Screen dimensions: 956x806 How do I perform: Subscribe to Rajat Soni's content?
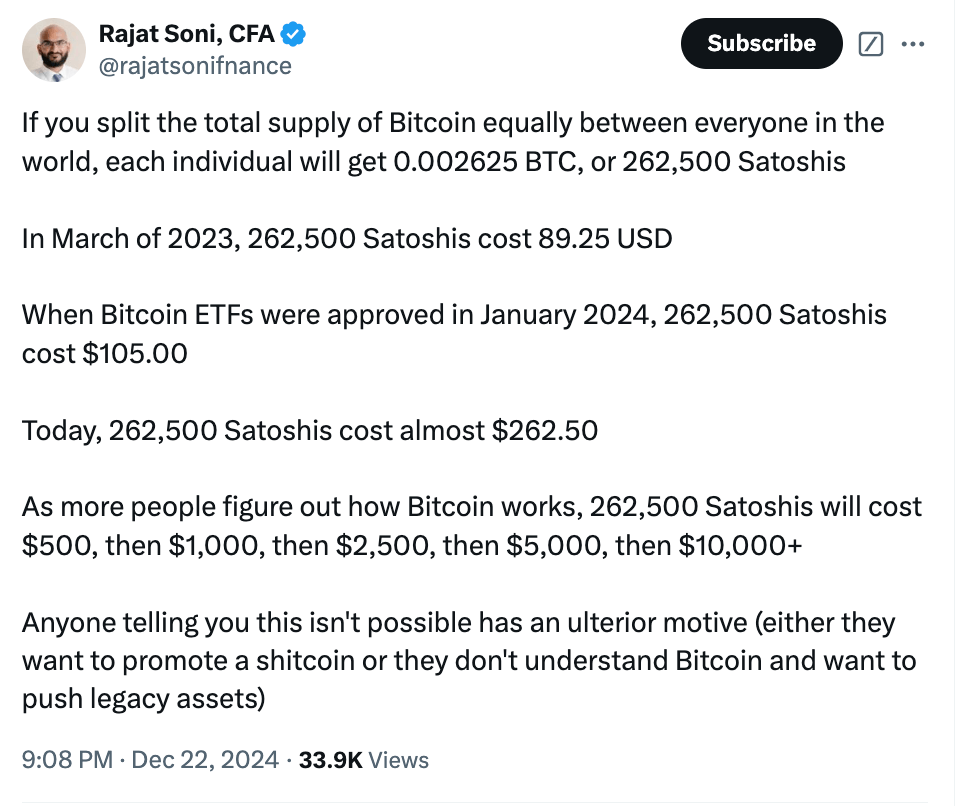pos(761,44)
